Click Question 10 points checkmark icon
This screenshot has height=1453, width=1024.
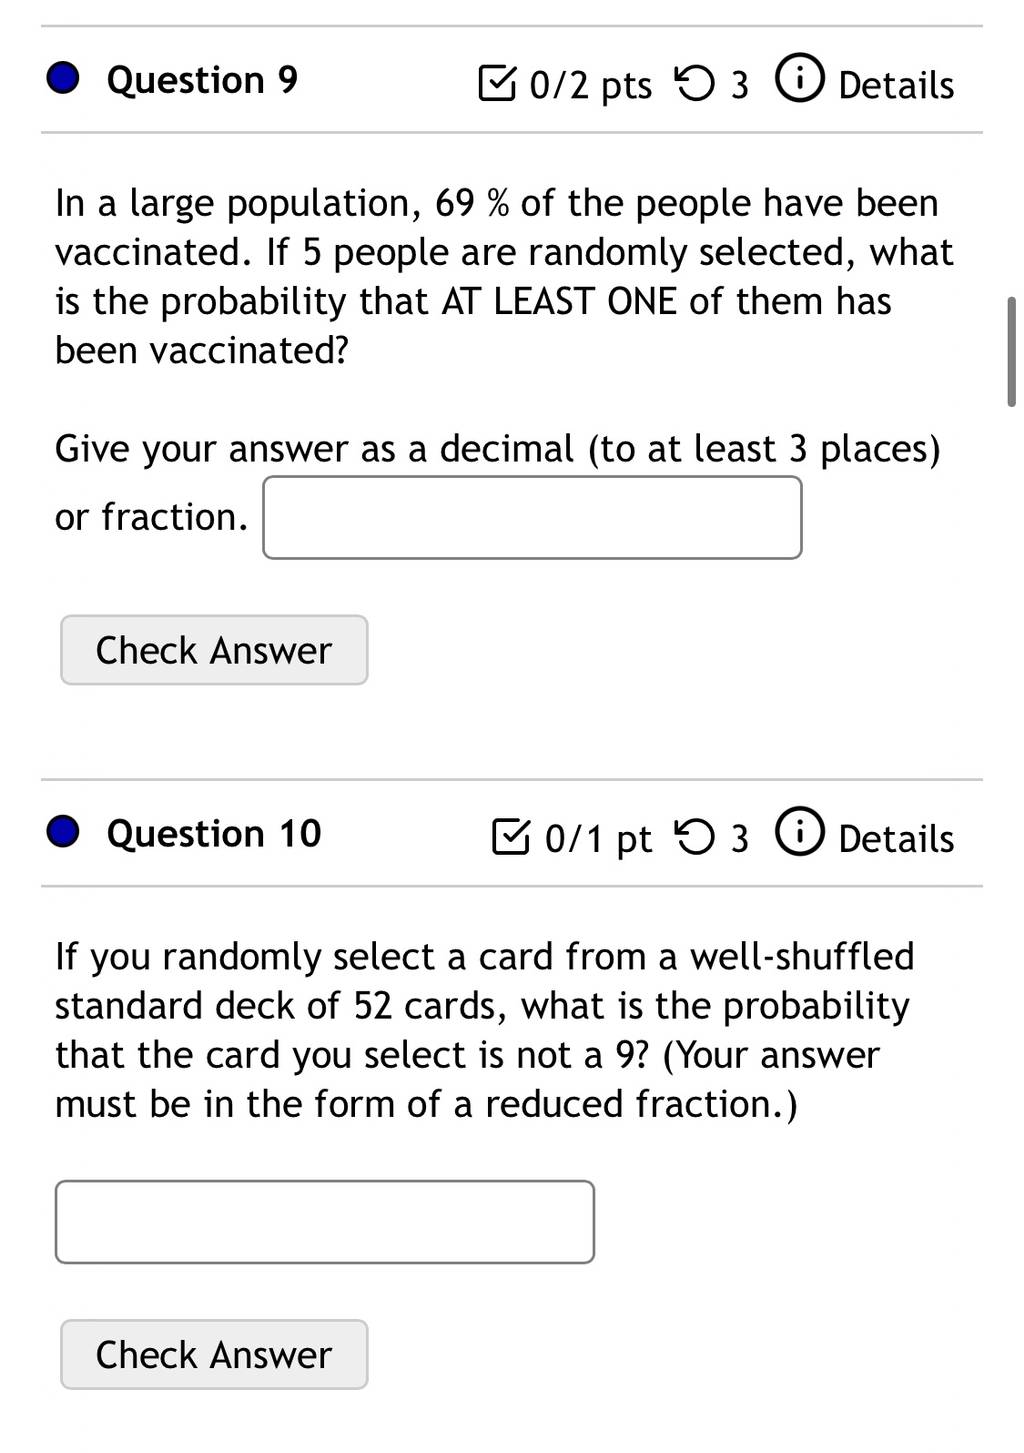[512, 836]
